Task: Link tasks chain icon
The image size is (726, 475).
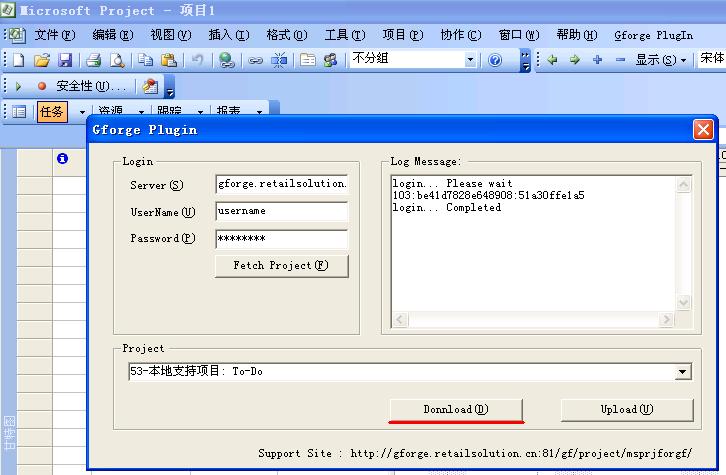Action: click(255, 60)
